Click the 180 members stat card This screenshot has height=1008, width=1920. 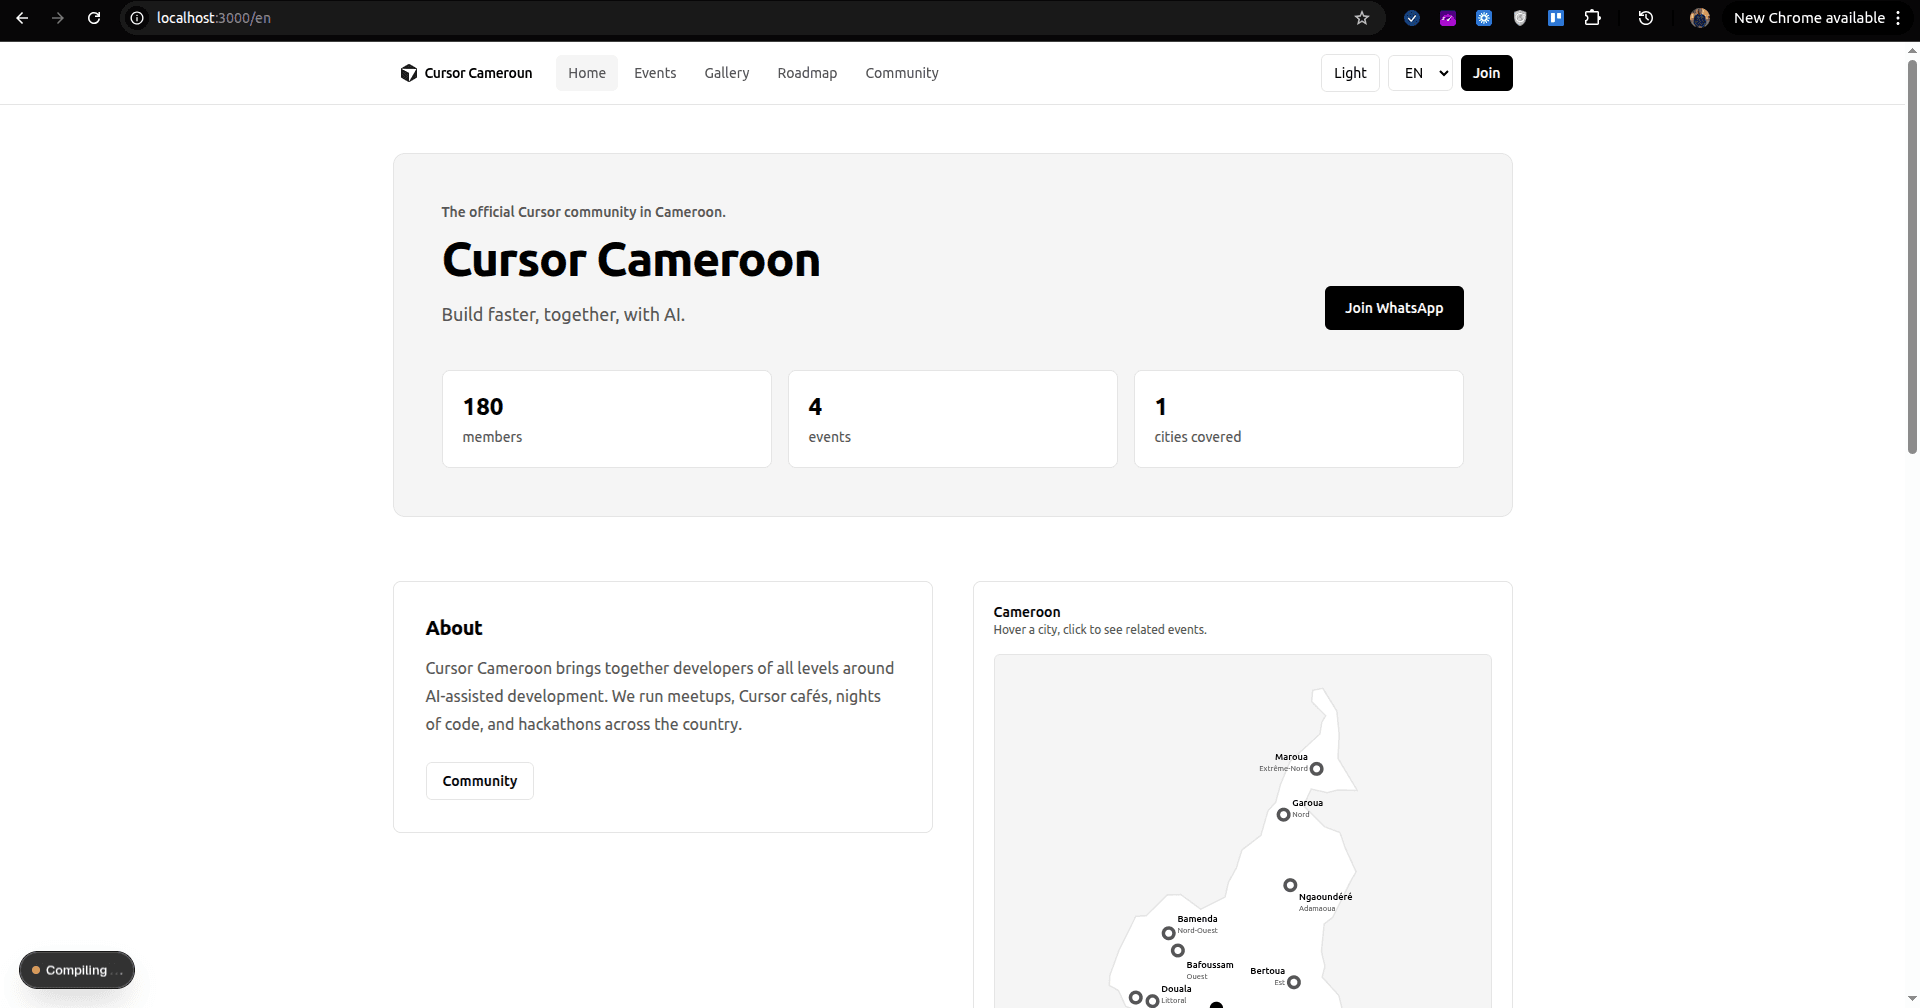[607, 419]
